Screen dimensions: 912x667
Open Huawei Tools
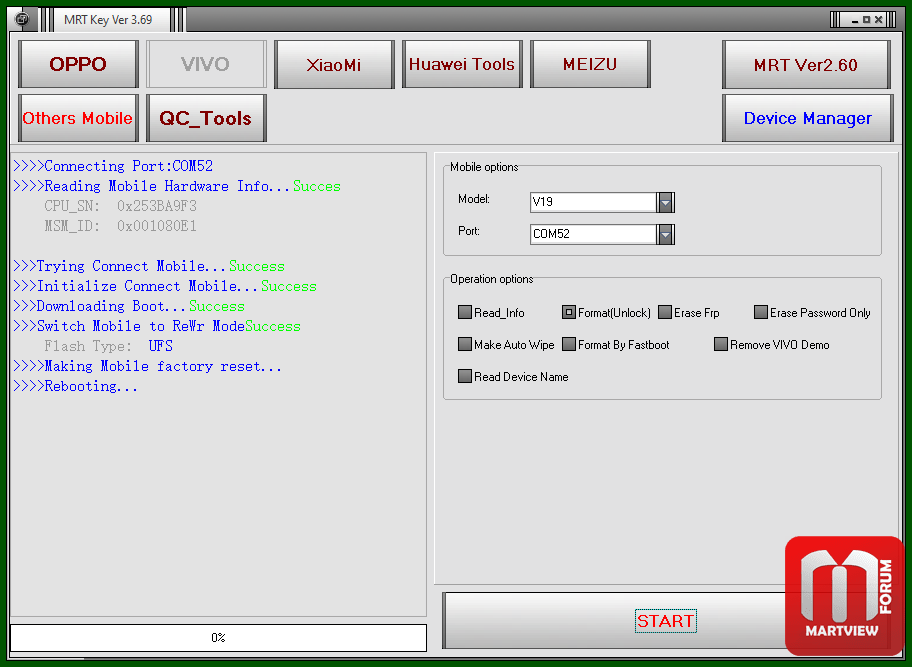(462, 64)
